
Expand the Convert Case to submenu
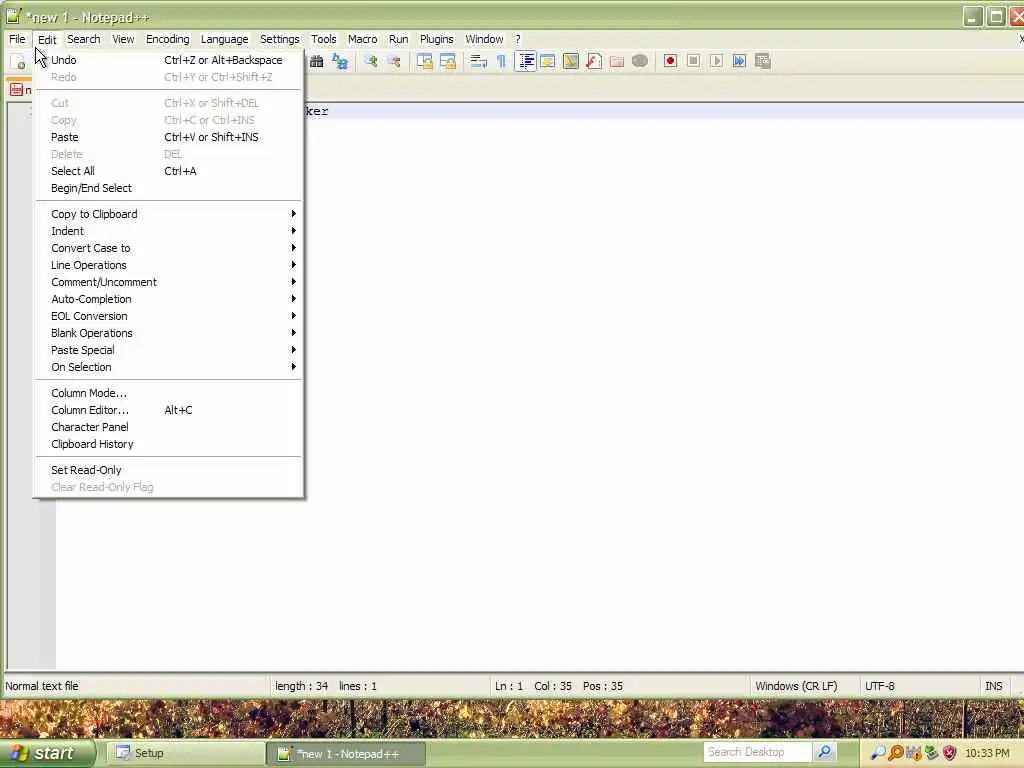point(169,248)
